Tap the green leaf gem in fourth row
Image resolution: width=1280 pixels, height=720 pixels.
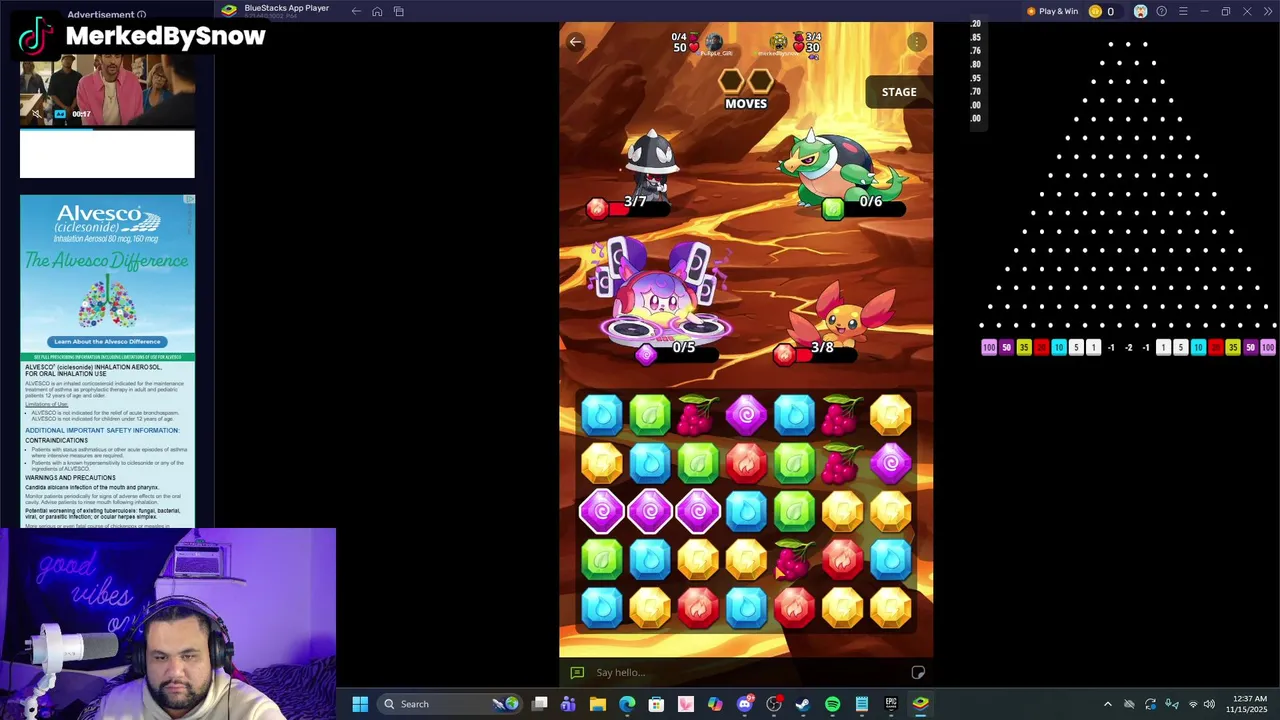click(x=602, y=559)
